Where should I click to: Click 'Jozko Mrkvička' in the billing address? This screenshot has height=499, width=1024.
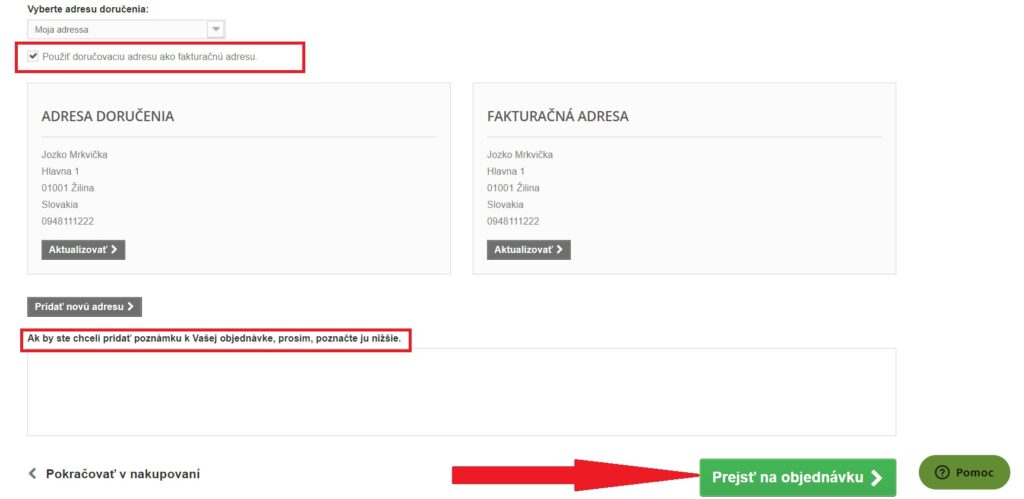[x=520, y=155]
